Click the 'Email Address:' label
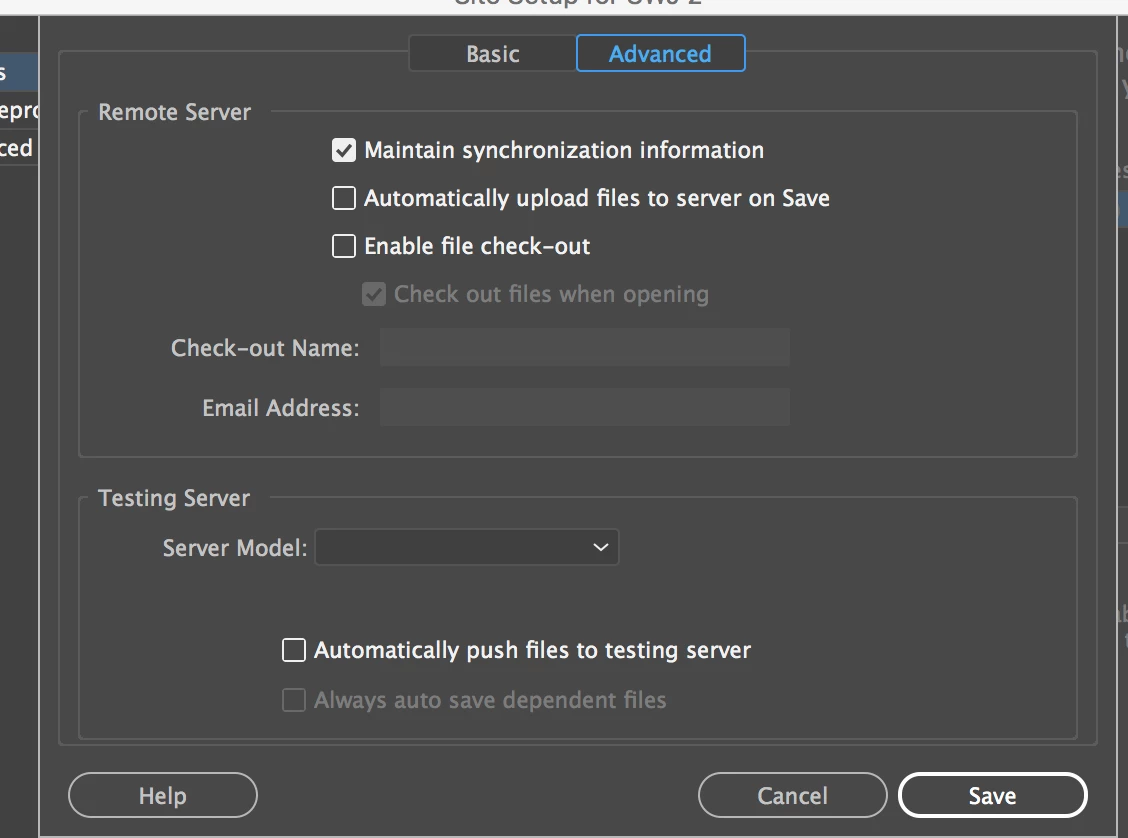1128x838 pixels. [x=281, y=408]
